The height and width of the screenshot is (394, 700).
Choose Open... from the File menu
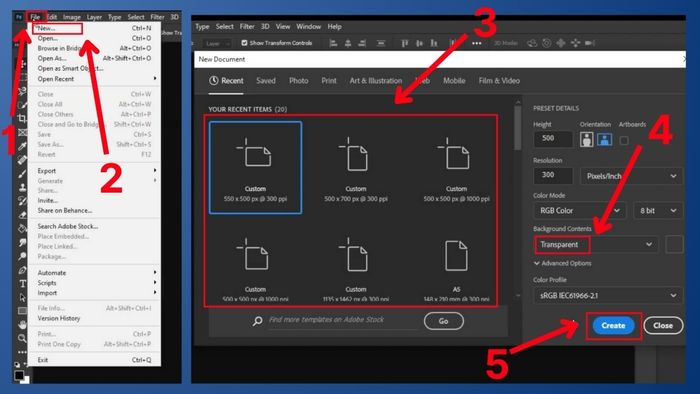pos(94,38)
